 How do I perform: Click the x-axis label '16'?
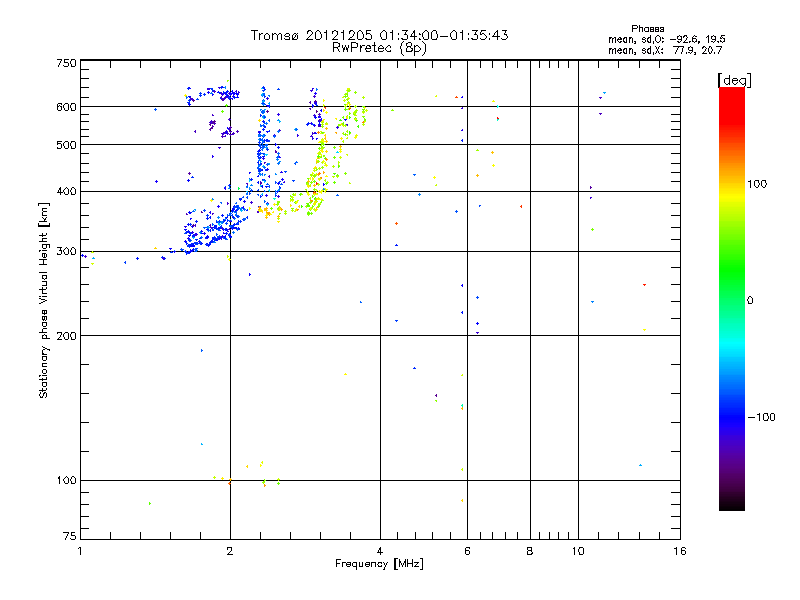680,551
